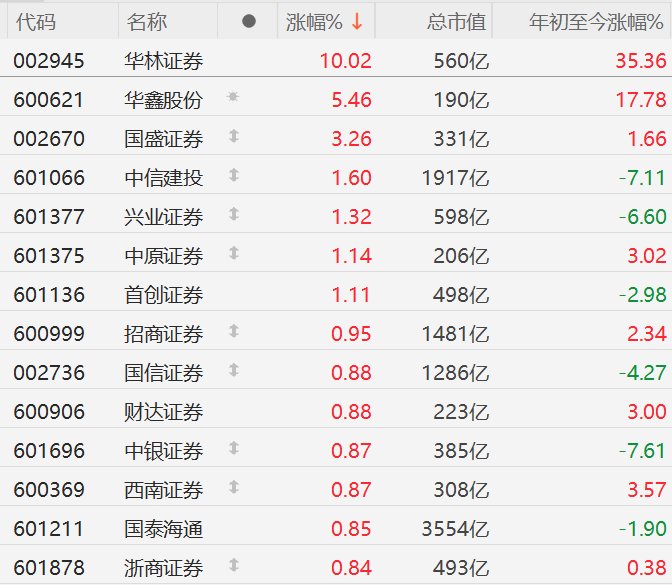The height and width of the screenshot is (585, 672).
Task: Click the arrow icon beside 浙商证券
Action: pyautogui.click(x=234, y=565)
